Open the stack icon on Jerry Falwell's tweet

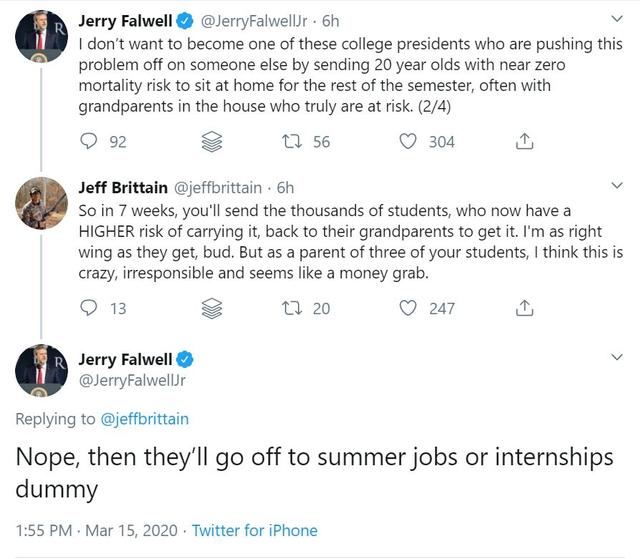[x=210, y=142]
